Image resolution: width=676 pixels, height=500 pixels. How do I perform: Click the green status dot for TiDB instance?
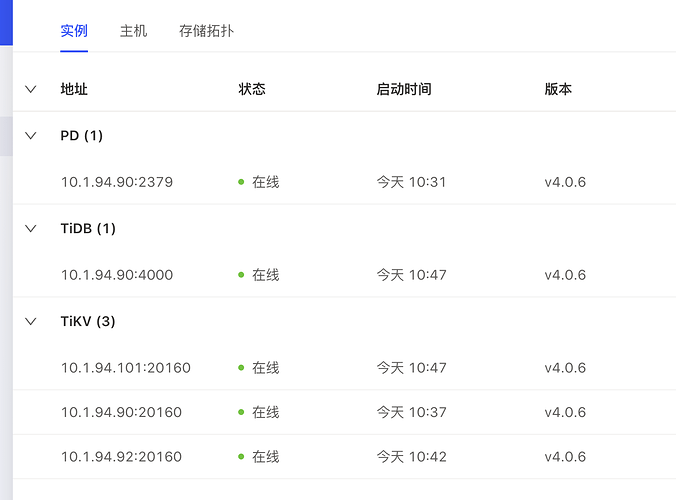[241, 275]
